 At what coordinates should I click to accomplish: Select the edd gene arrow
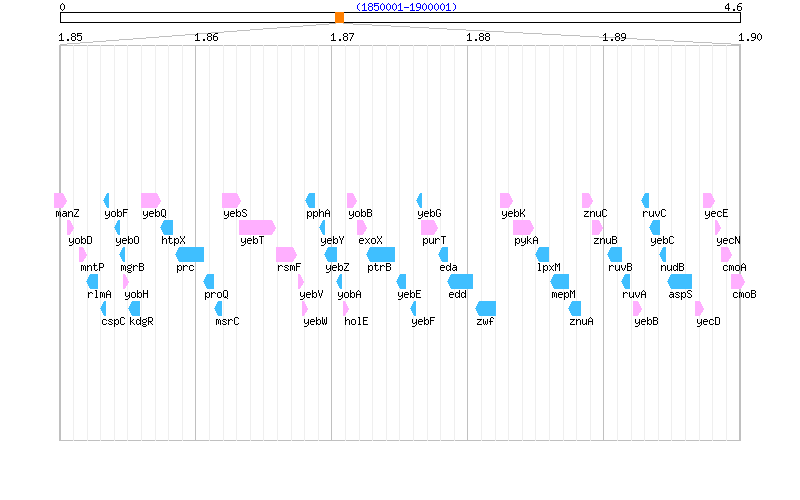point(460,281)
